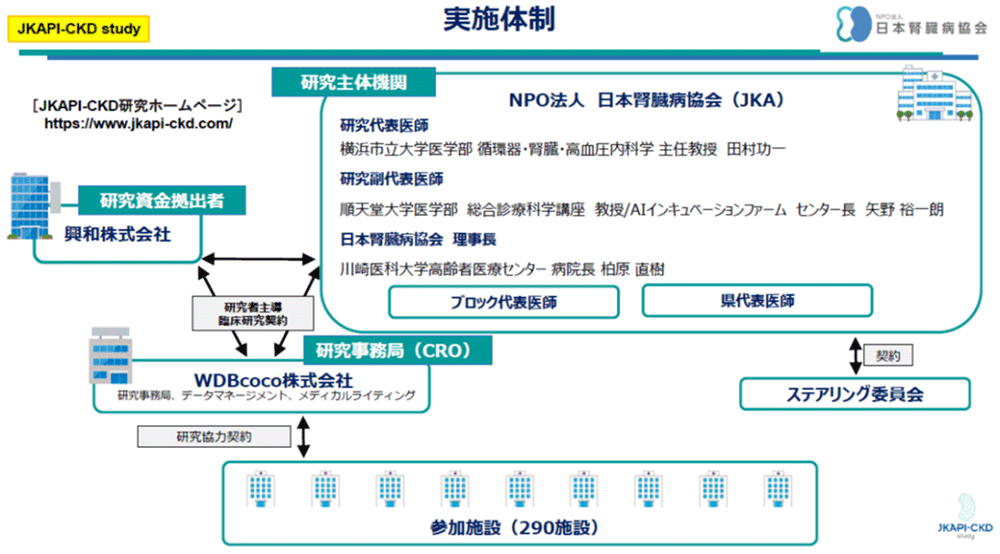The image size is (1000, 554).
Task: Click the second facility building icon
Action: tap(325, 490)
